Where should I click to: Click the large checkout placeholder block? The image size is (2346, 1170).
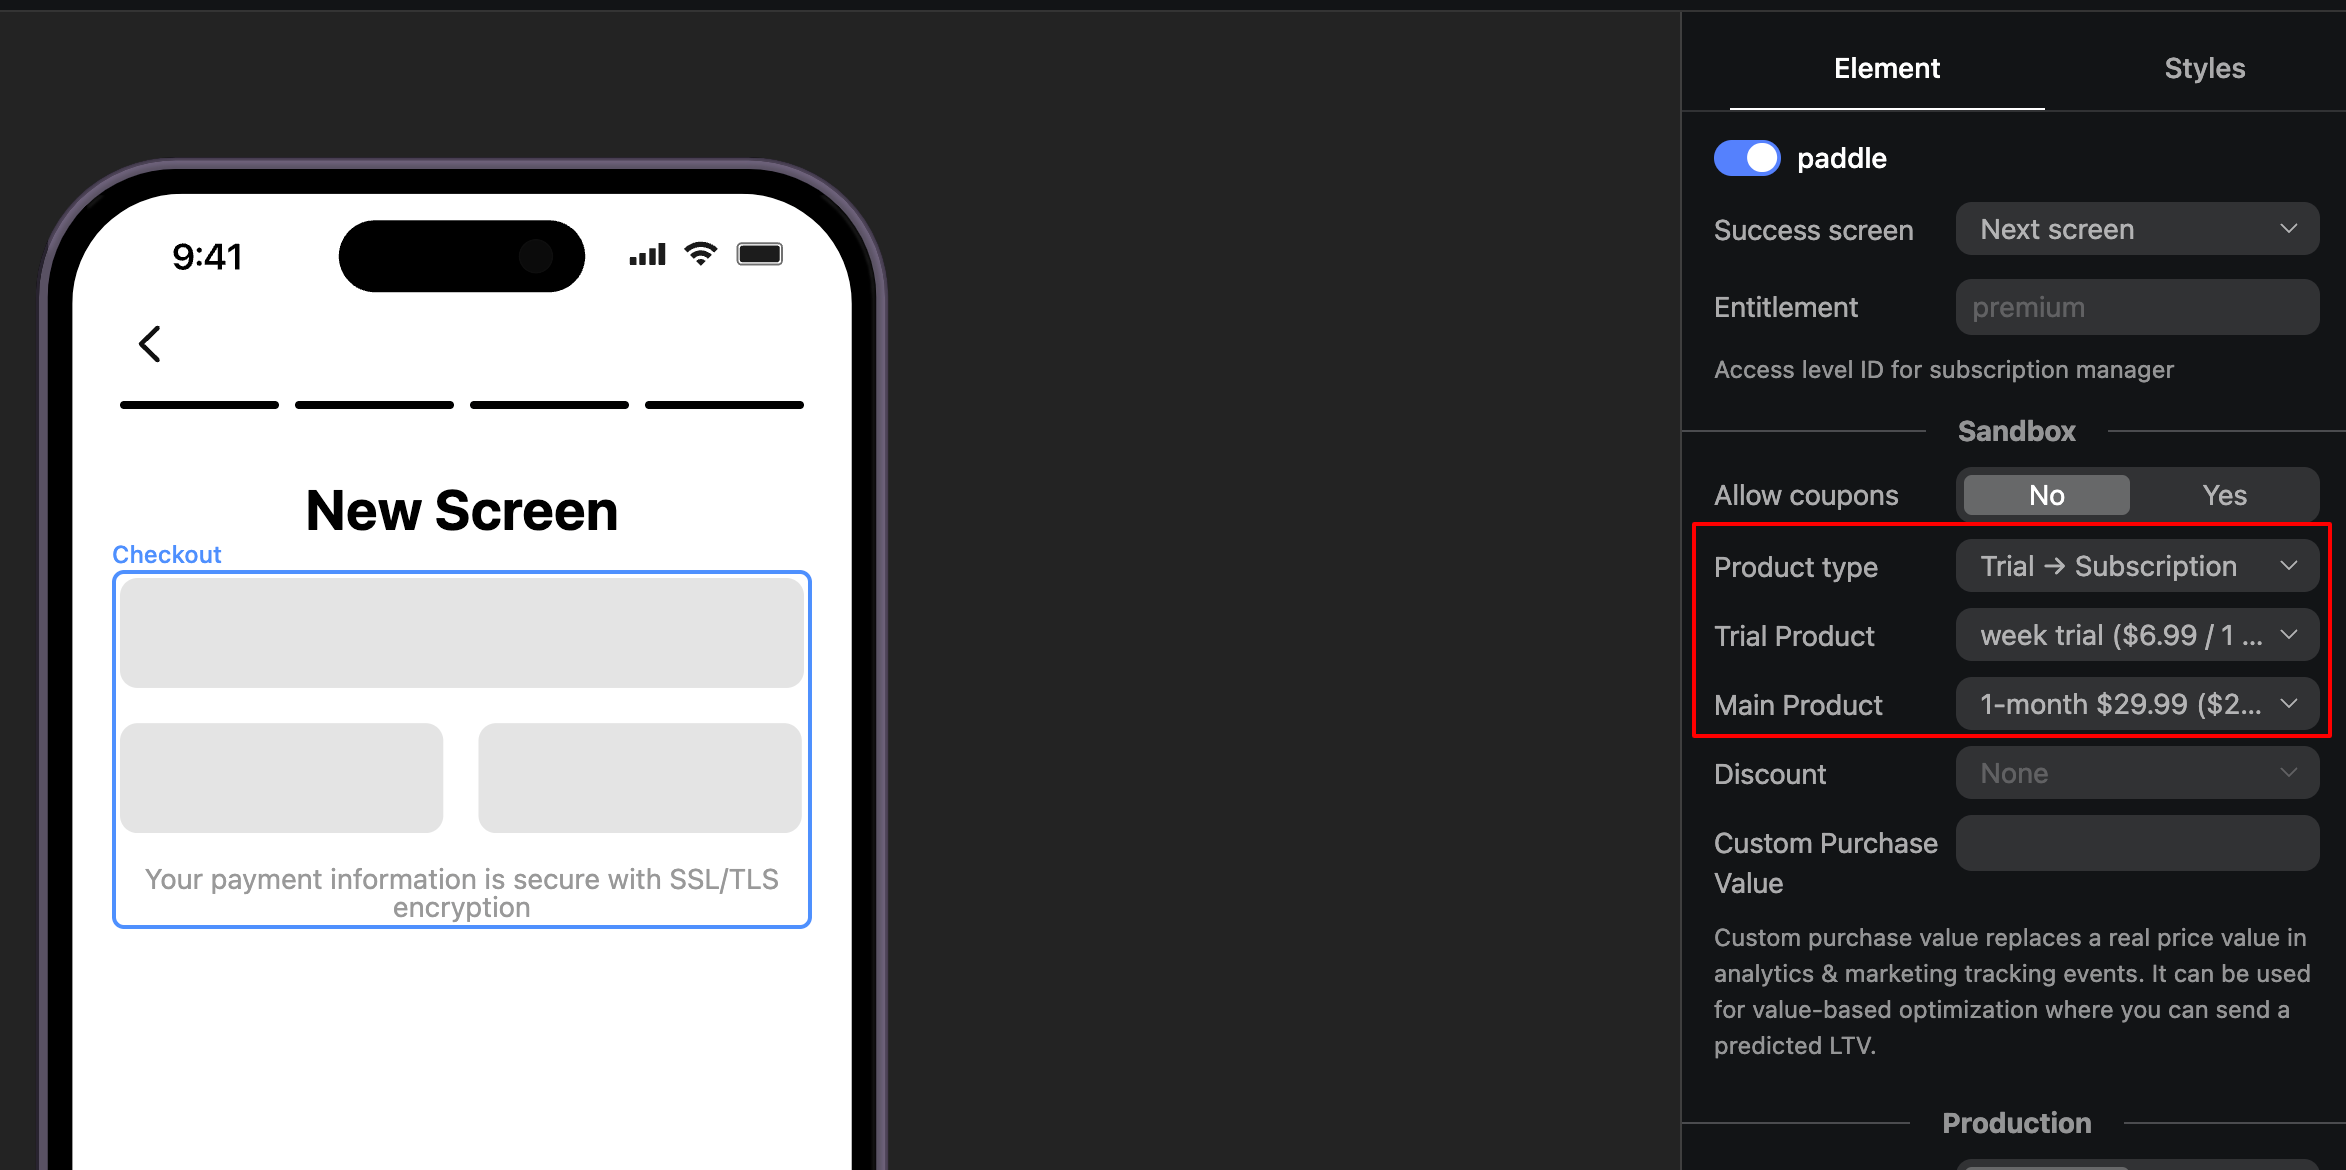462,633
